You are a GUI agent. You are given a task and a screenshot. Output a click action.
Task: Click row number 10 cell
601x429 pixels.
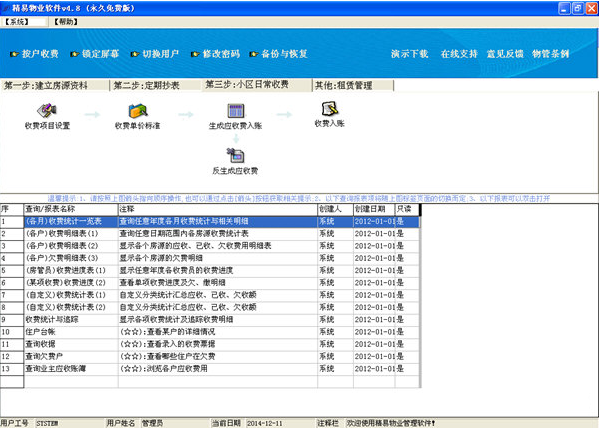[x=12, y=332]
